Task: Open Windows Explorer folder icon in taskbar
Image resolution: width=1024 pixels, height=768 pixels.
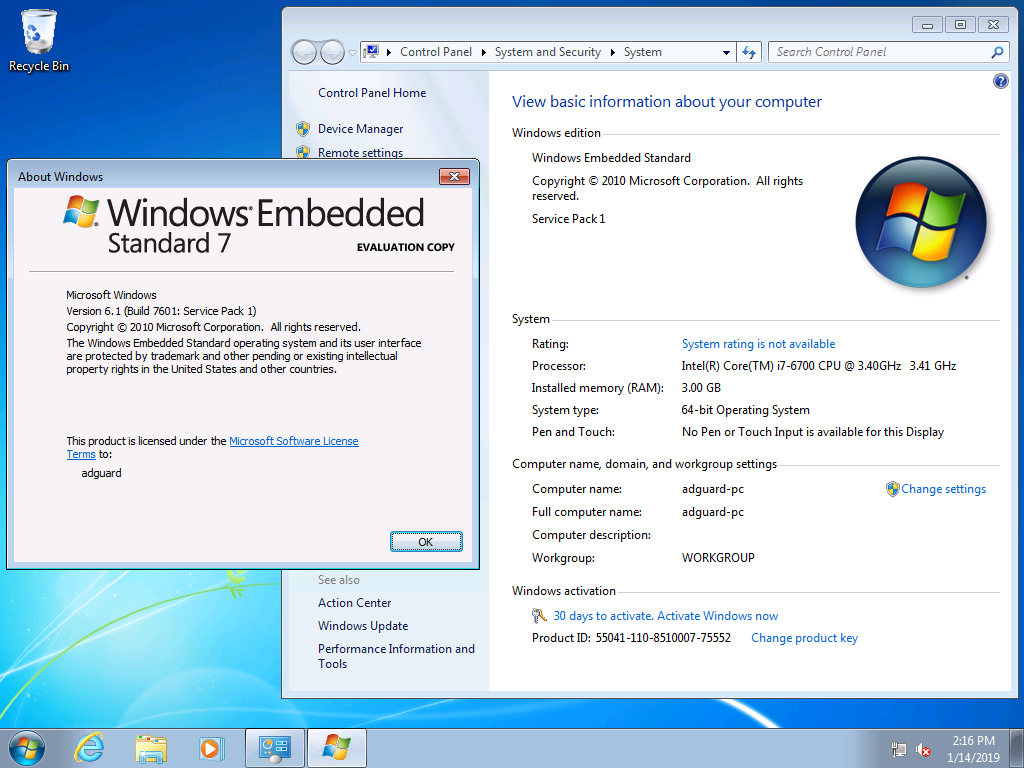Action: tap(150, 748)
